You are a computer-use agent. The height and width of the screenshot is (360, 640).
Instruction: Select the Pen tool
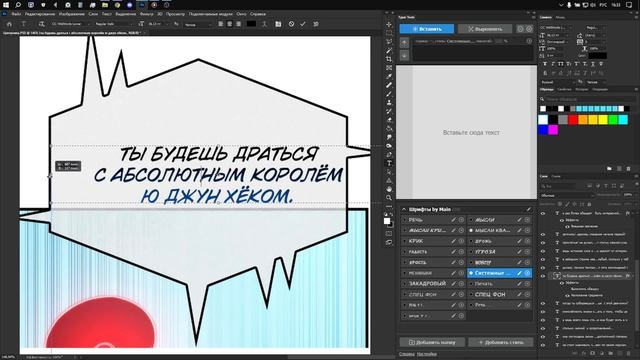(389, 154)
